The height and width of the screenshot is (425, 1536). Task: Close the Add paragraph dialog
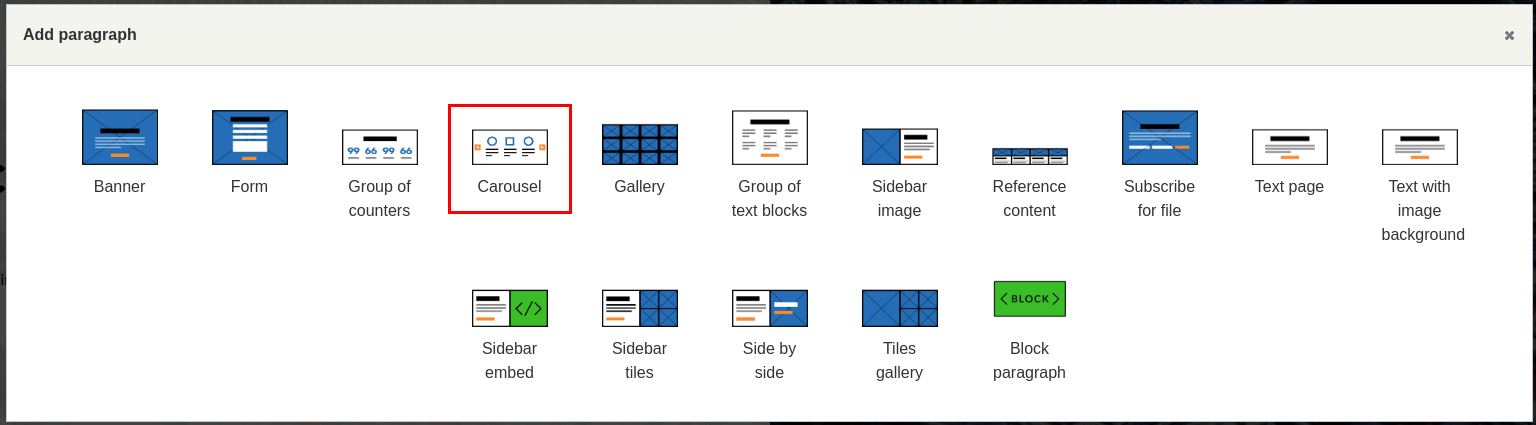(1509, 35)
